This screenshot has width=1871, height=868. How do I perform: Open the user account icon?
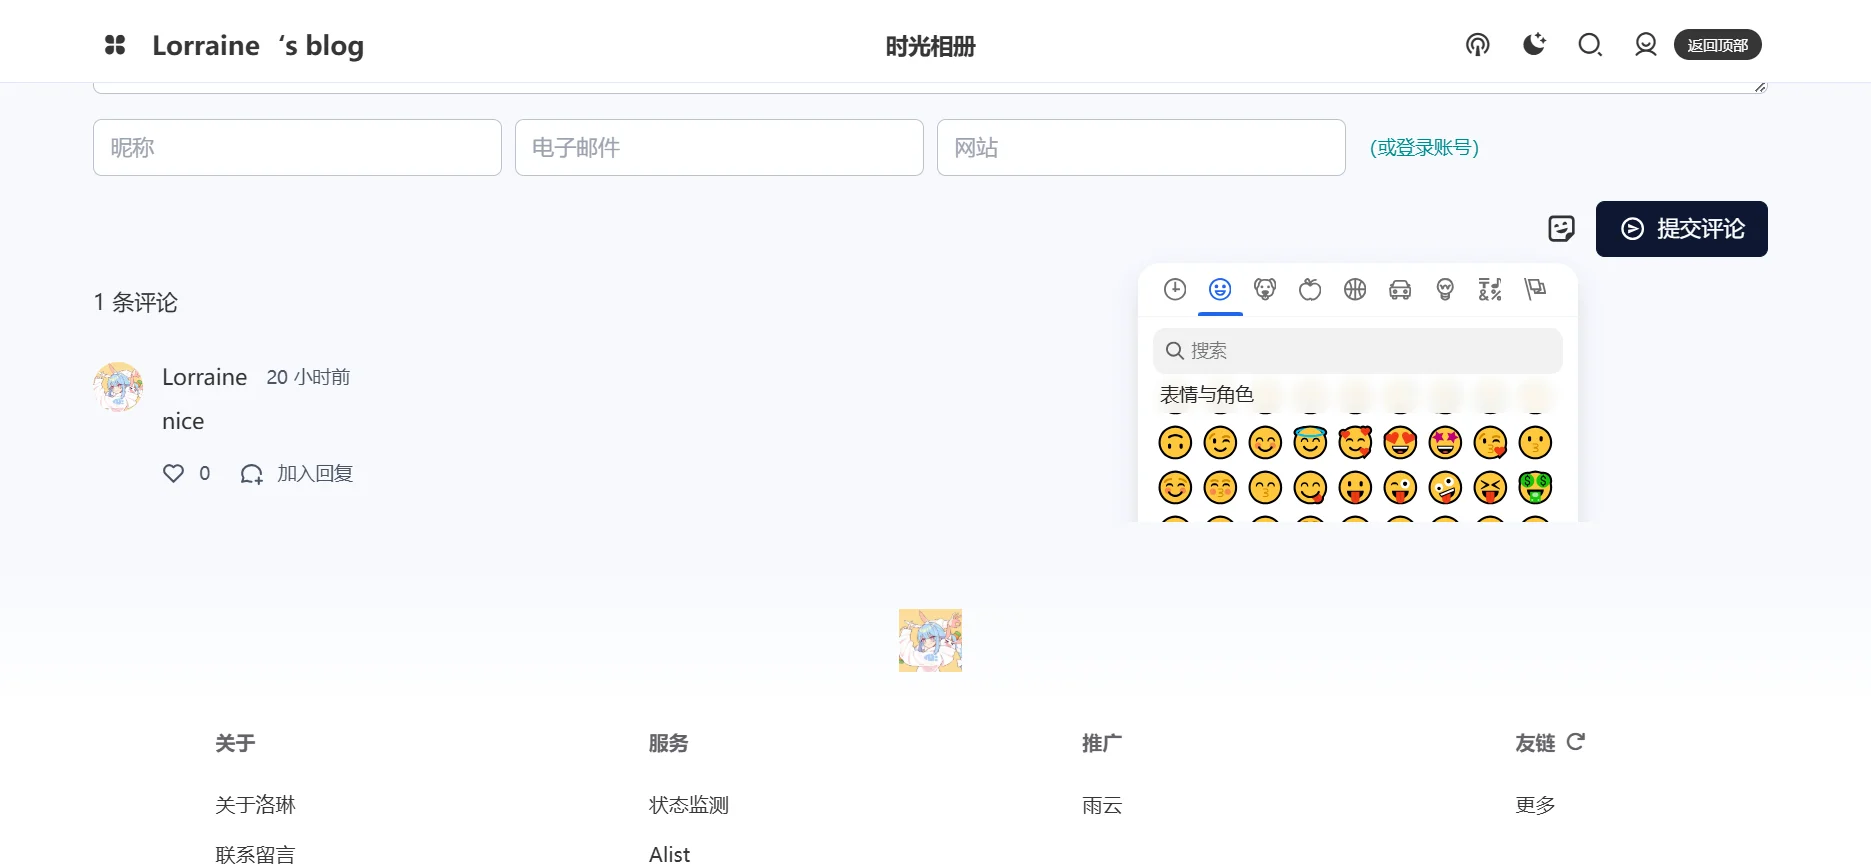point(1645,45)
